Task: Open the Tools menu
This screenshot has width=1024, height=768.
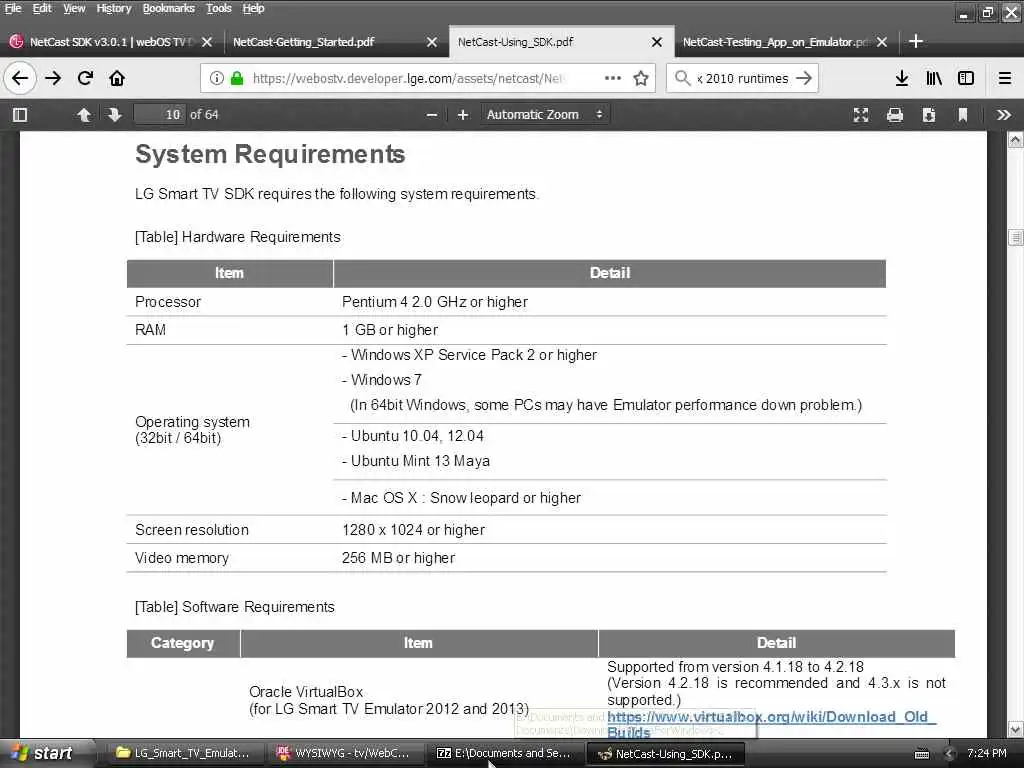Action: tap(219, 8)
